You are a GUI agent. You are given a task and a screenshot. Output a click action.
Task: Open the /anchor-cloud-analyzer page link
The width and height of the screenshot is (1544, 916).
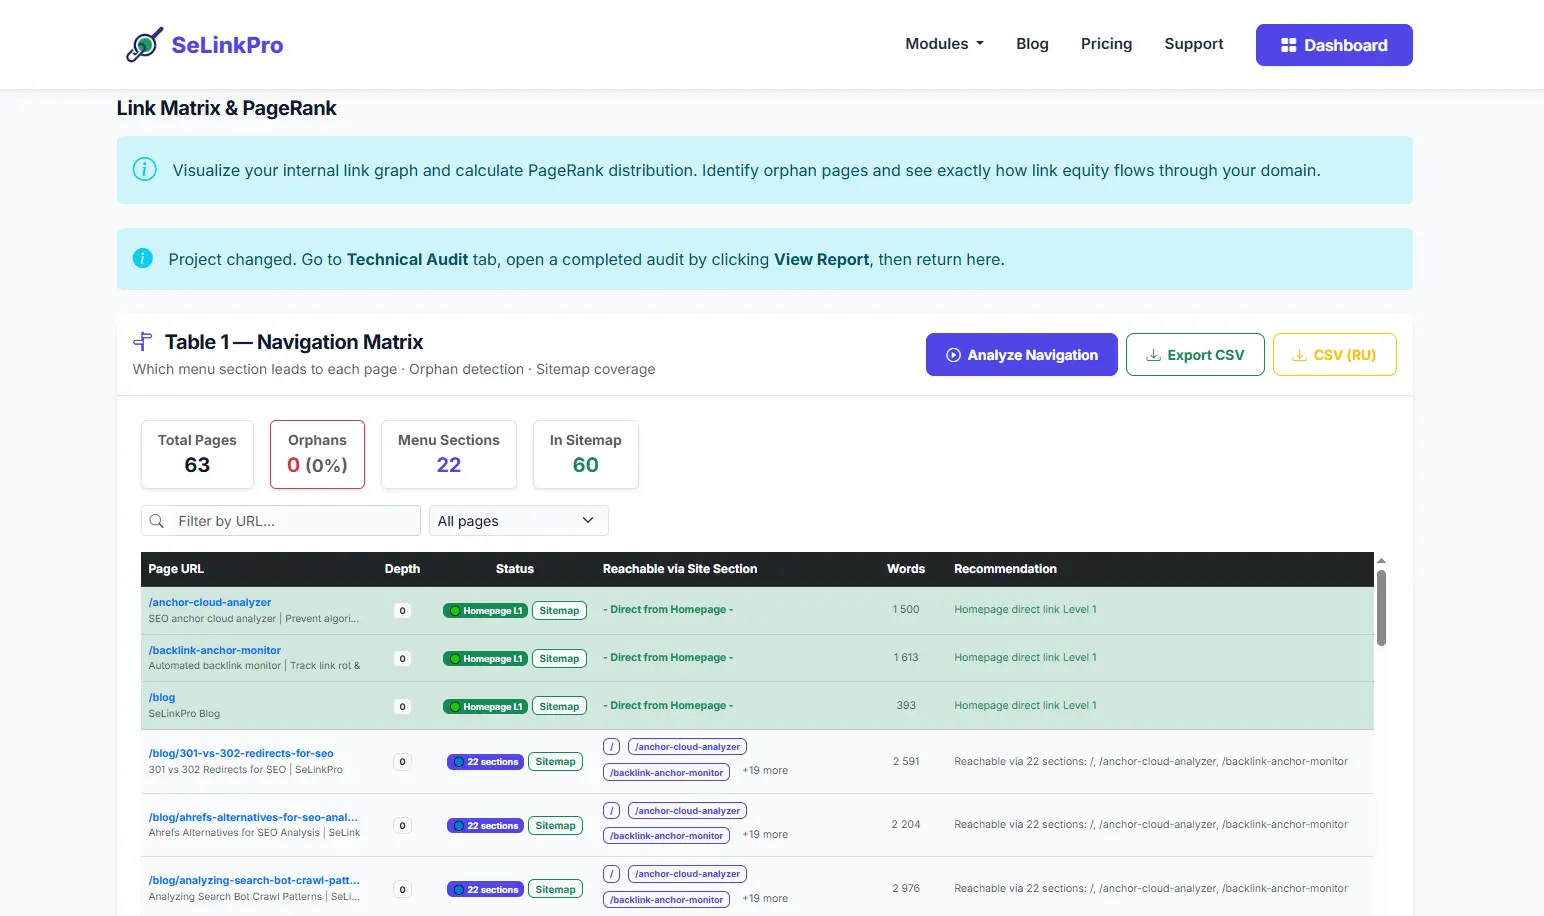[x=210, y=602]
